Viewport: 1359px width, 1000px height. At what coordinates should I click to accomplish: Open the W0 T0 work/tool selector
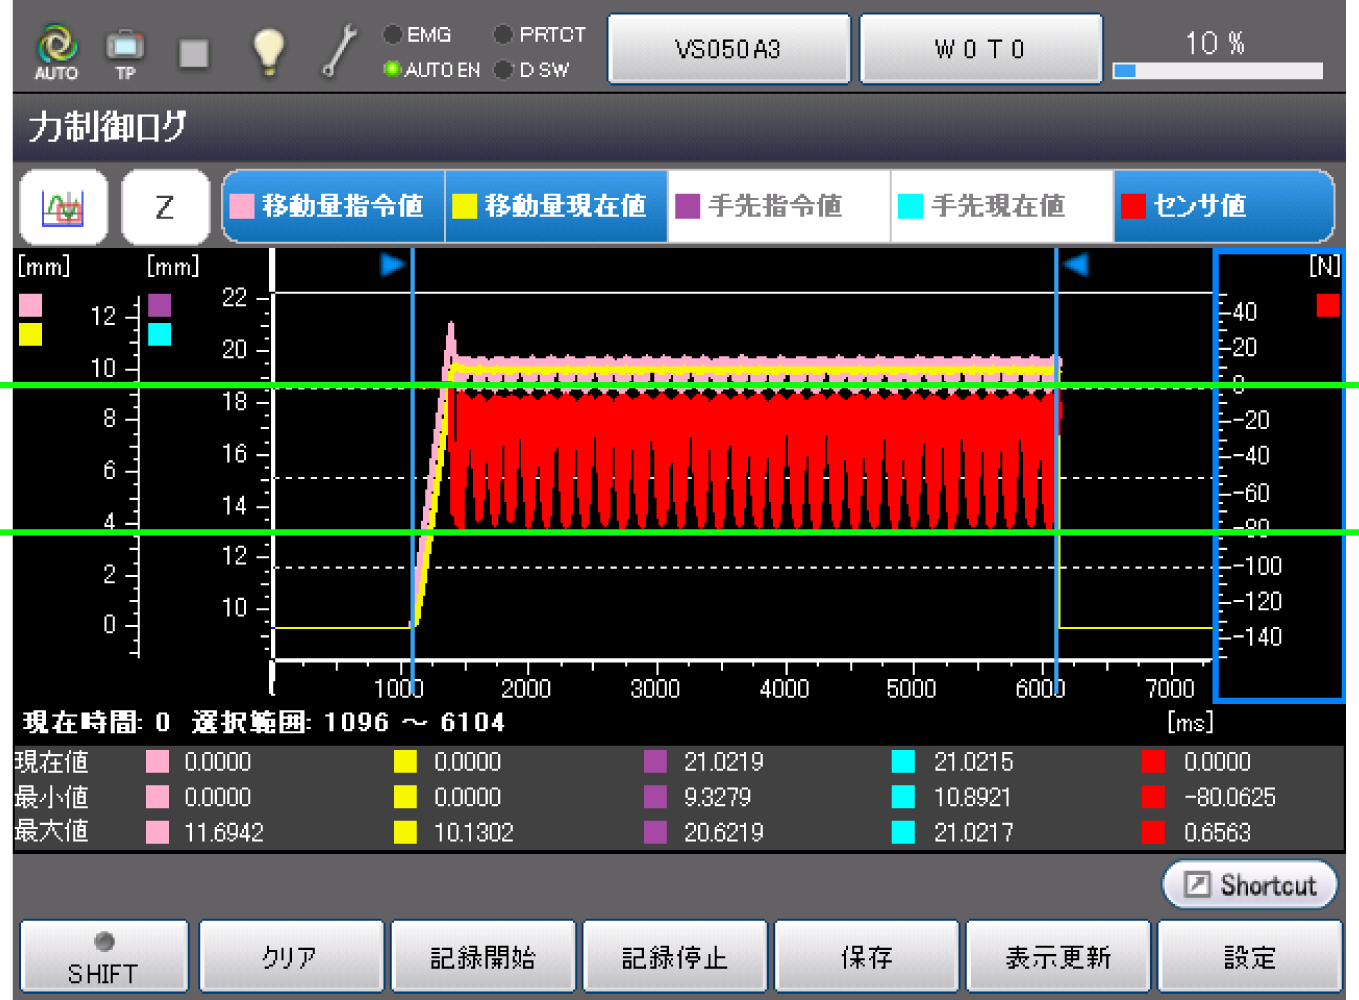(x=980, y=49)
